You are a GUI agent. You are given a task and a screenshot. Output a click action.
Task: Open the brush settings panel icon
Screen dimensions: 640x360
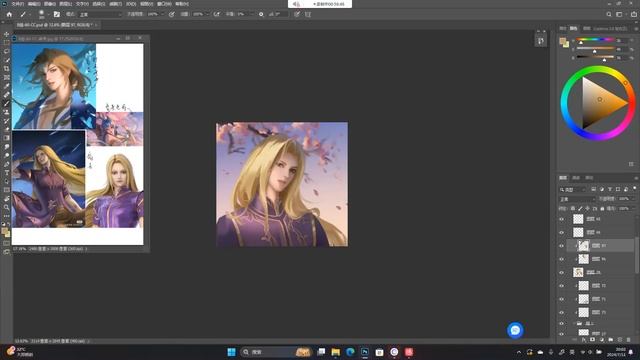pyautogui.click(x=57, y=14)
